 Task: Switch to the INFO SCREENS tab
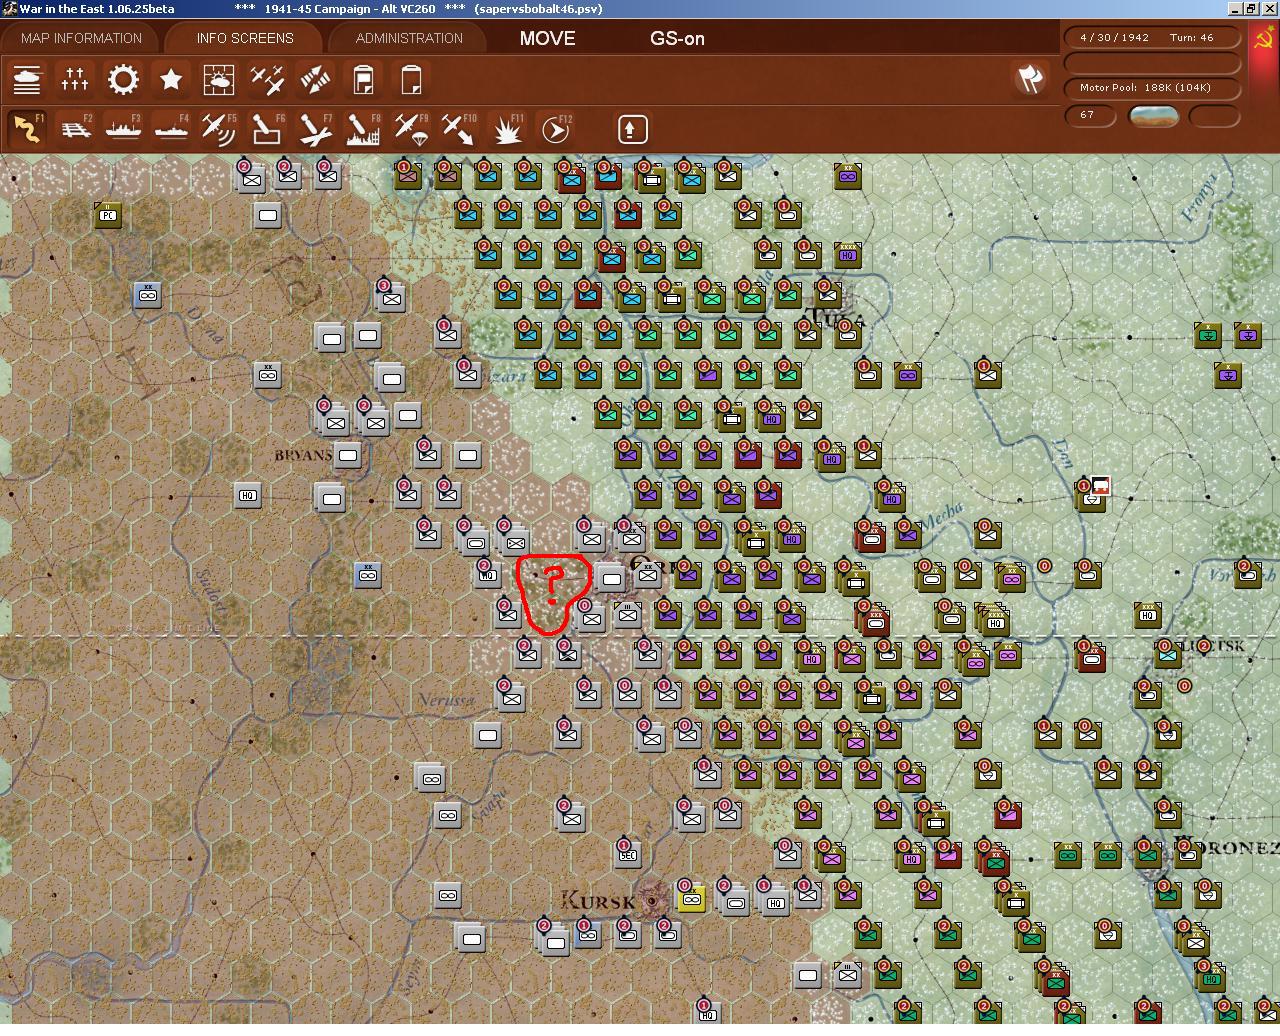[245, 38]
